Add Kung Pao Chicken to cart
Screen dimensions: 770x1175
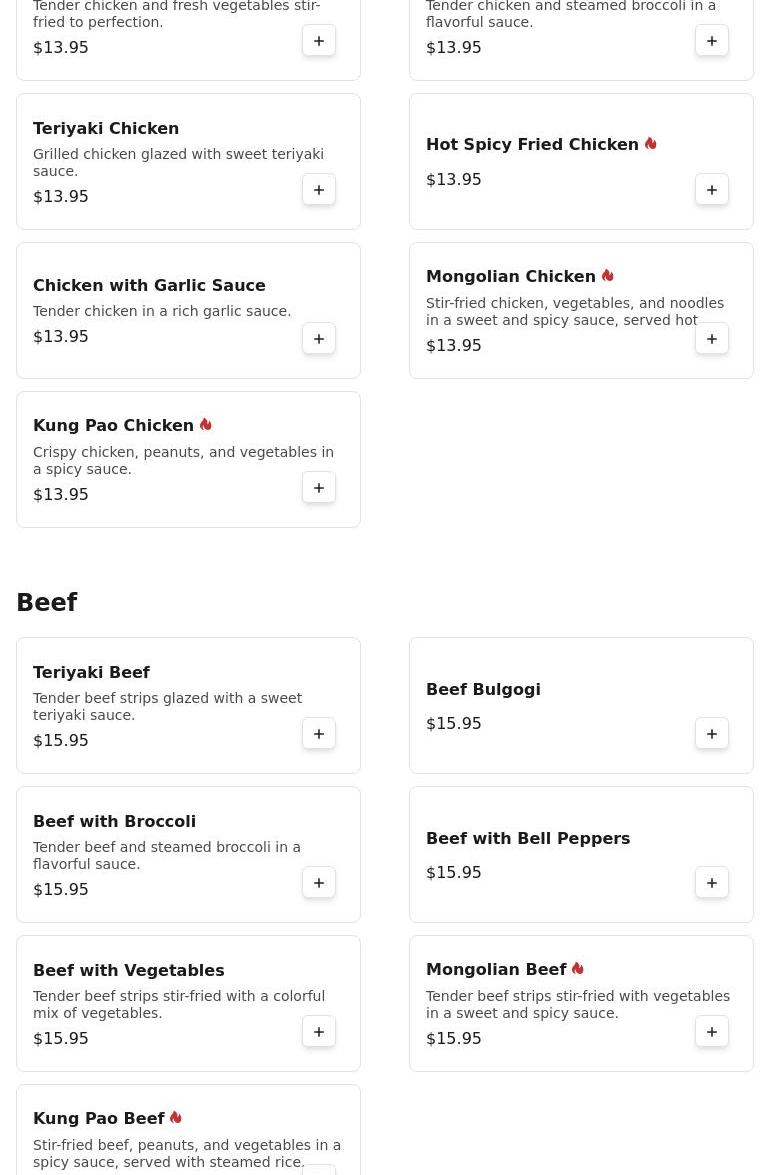point(318,488)
